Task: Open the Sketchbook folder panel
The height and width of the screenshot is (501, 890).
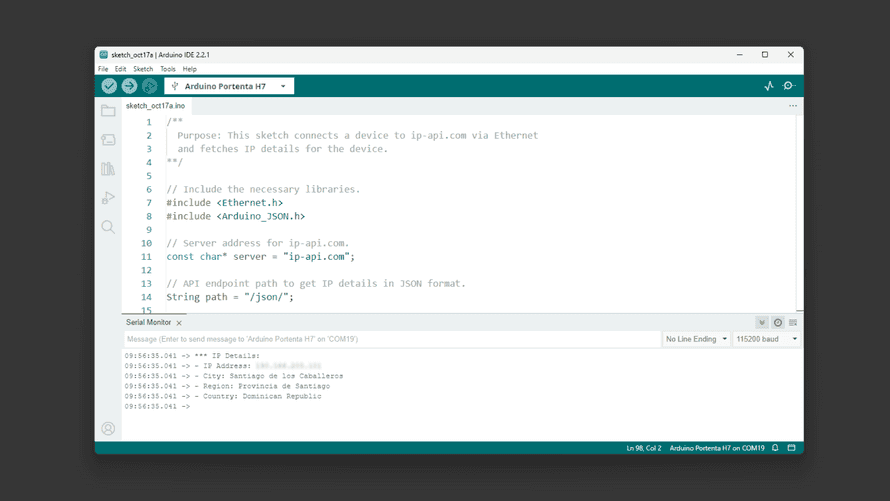Action: pos(108,111)
